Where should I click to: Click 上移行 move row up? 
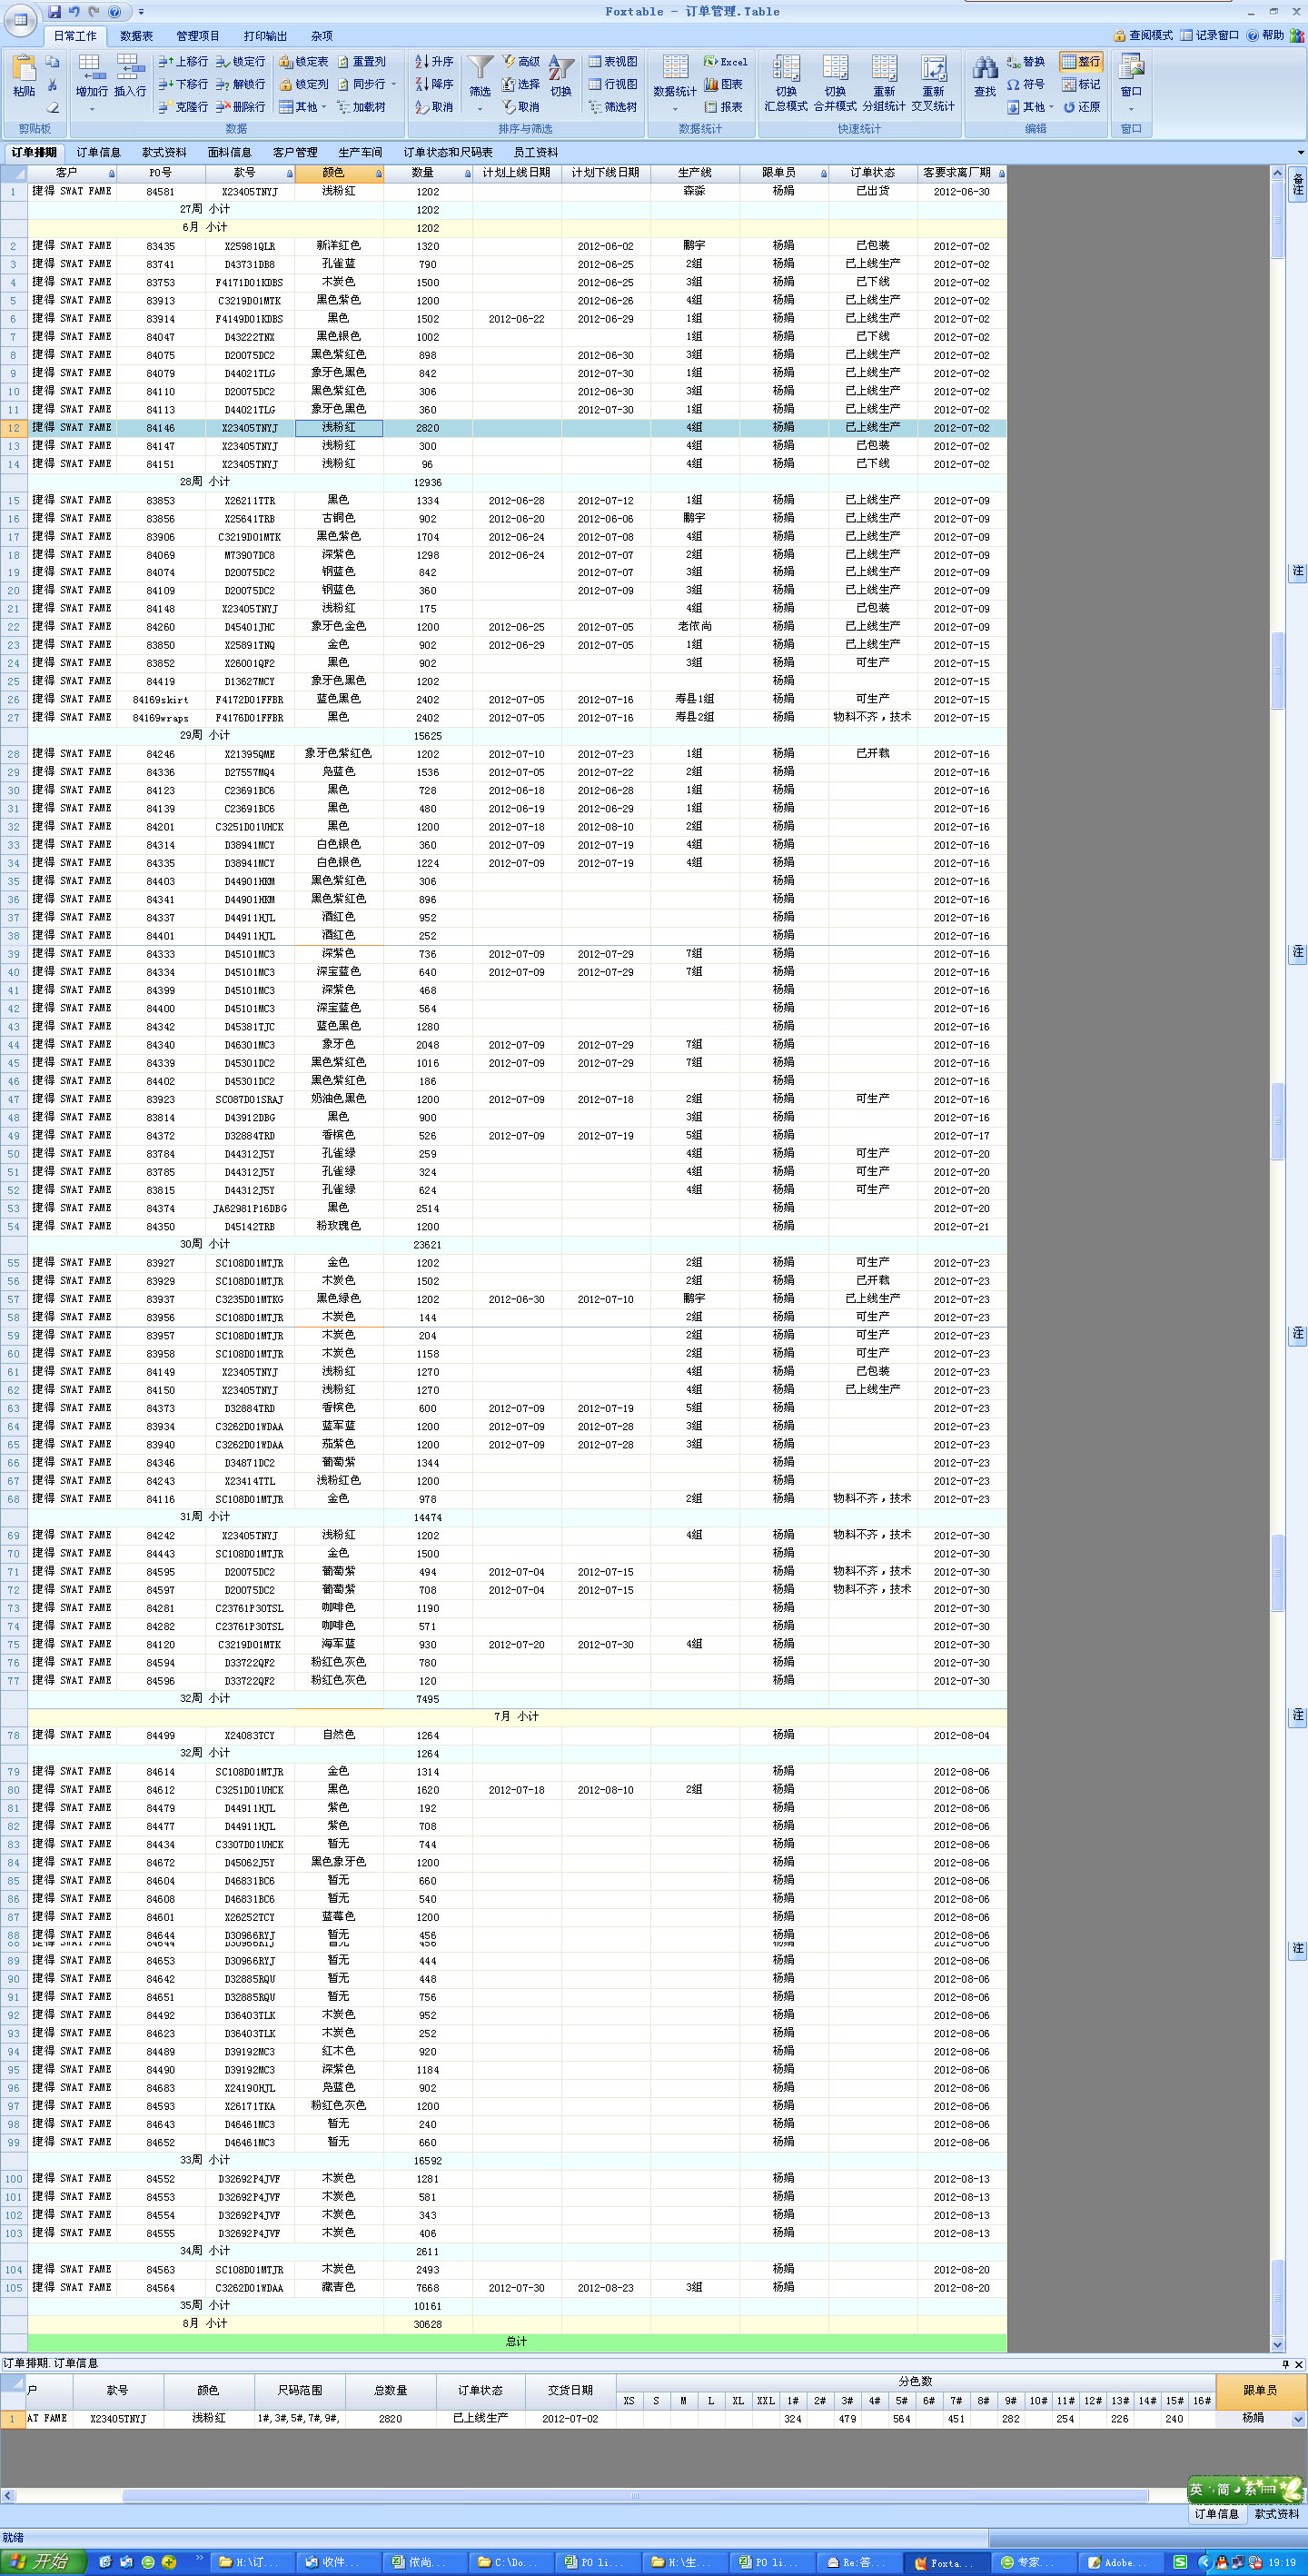183,61
